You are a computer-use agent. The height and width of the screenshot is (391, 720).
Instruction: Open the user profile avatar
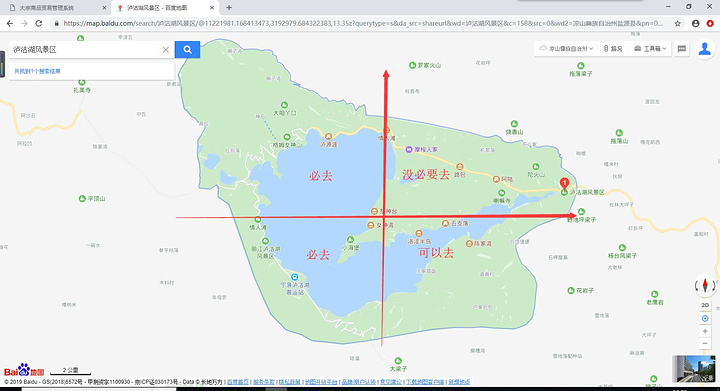(705, 48)
